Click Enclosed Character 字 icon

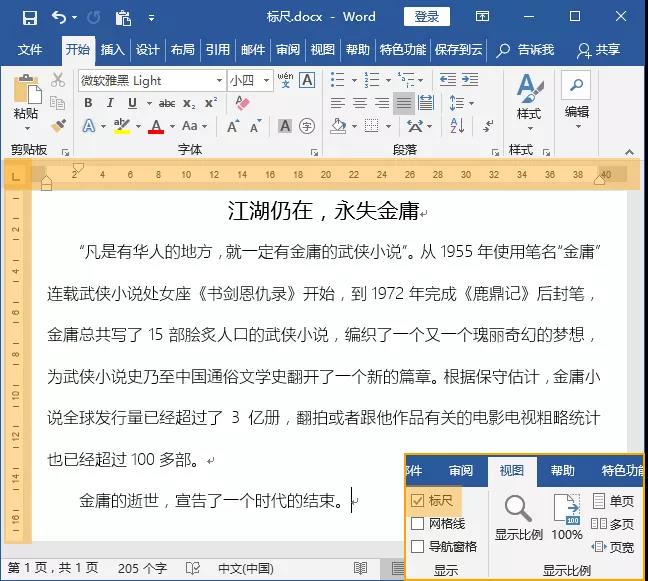(307, 126)
